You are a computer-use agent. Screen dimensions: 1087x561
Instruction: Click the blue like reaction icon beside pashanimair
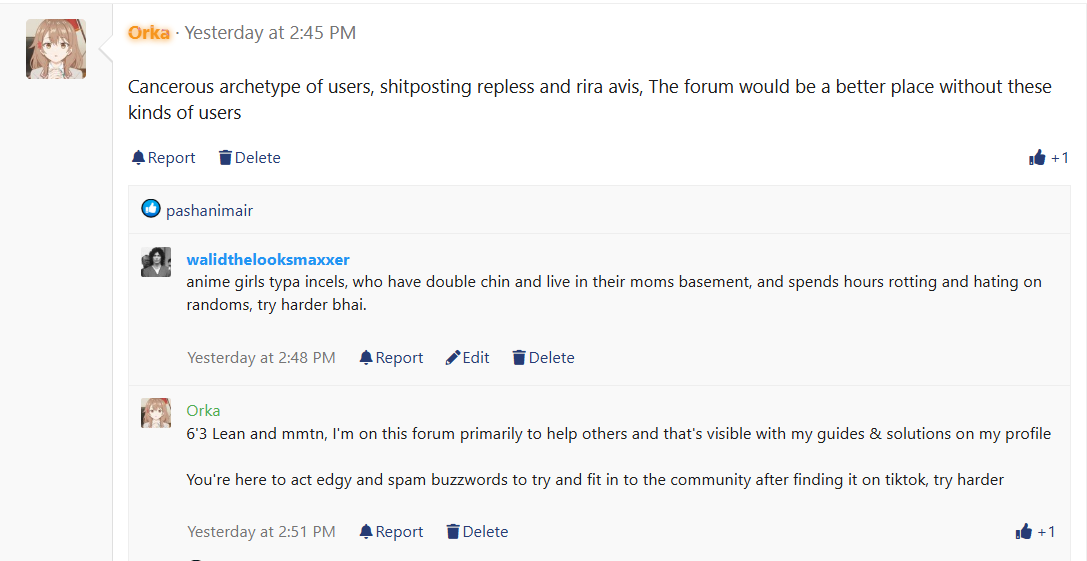click(x=150, y=208)
